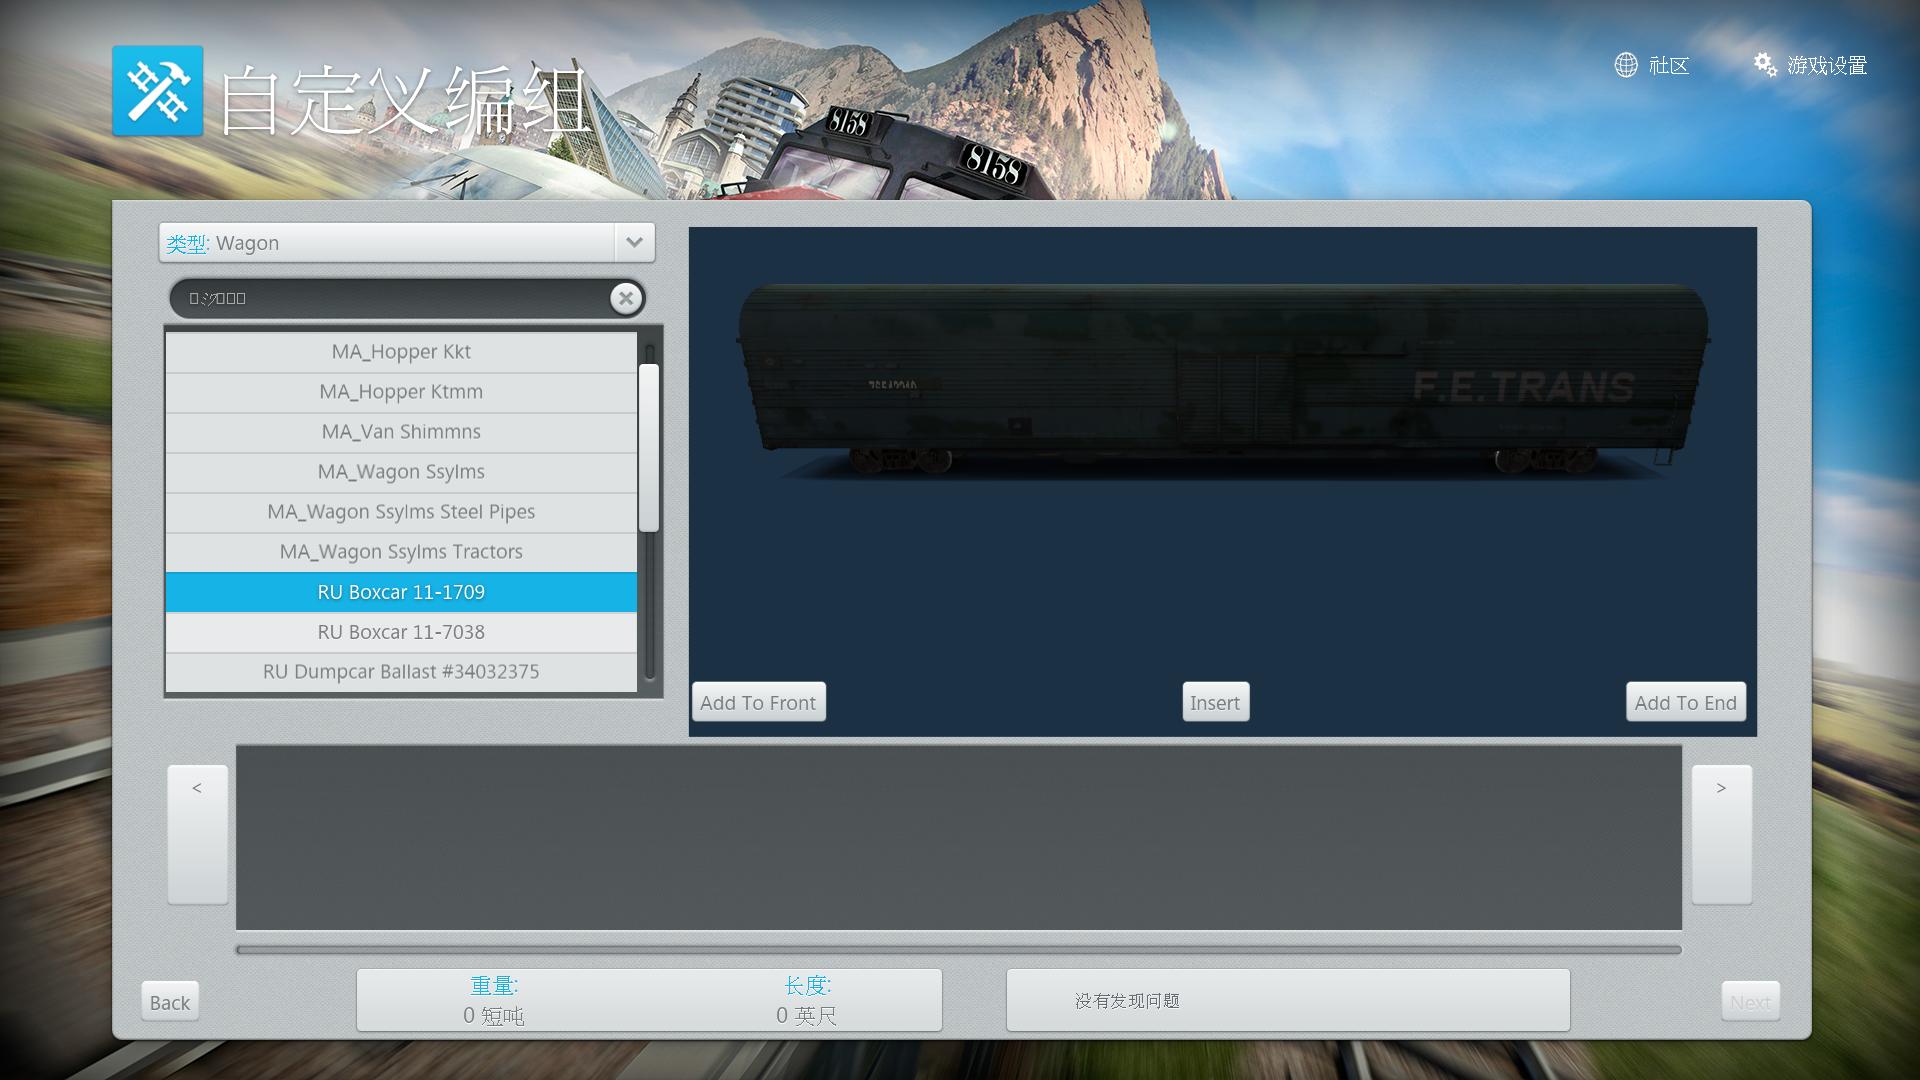
Task: Click the horizontal consist slider bar
Action: click(x=958, y=950)
